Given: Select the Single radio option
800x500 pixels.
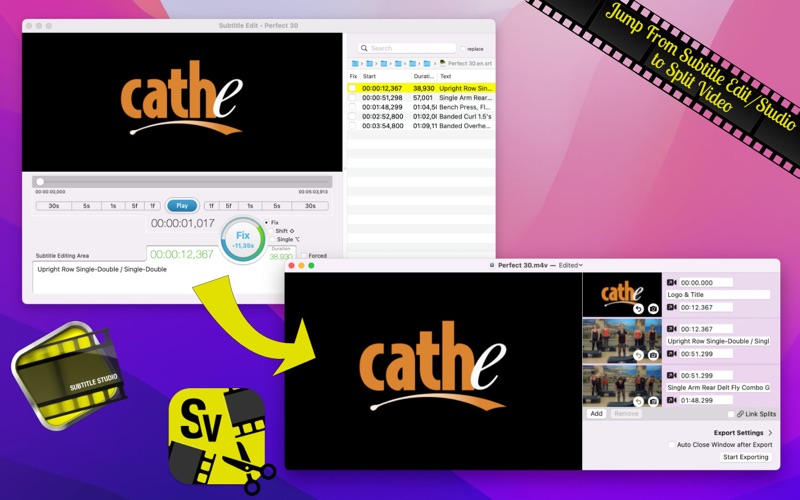Looking at the screenshot, I should pyautogui.click(x=272, y=239).
